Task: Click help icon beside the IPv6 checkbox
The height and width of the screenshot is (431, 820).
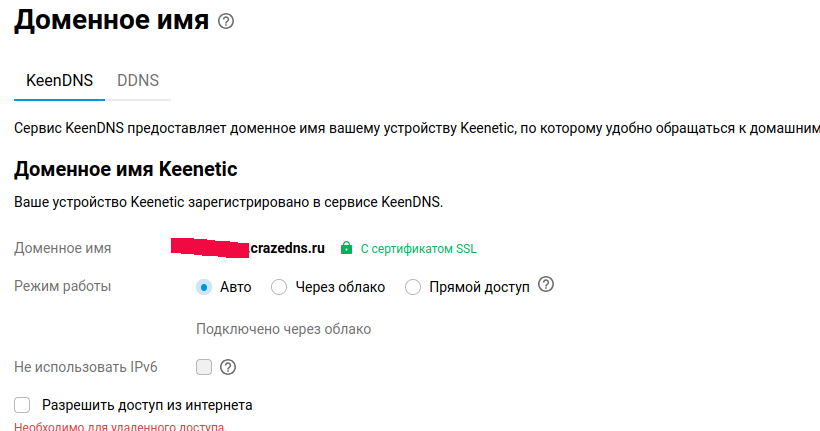Action: click(228, 367)
